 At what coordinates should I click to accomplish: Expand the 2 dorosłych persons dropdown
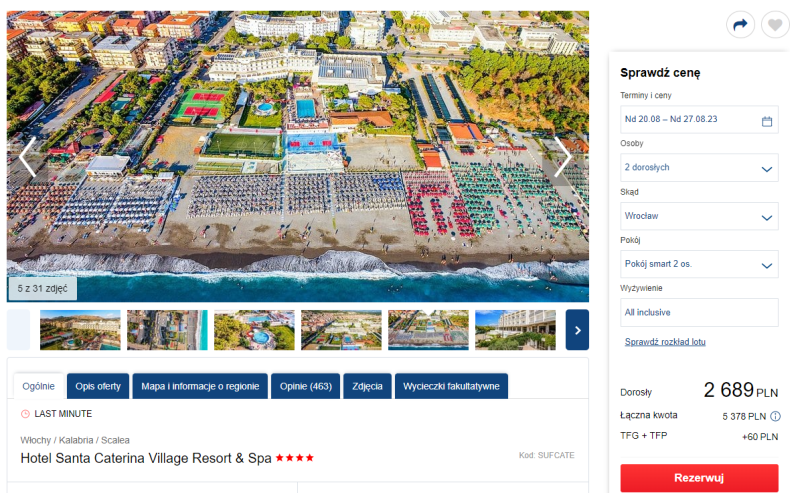699,168
